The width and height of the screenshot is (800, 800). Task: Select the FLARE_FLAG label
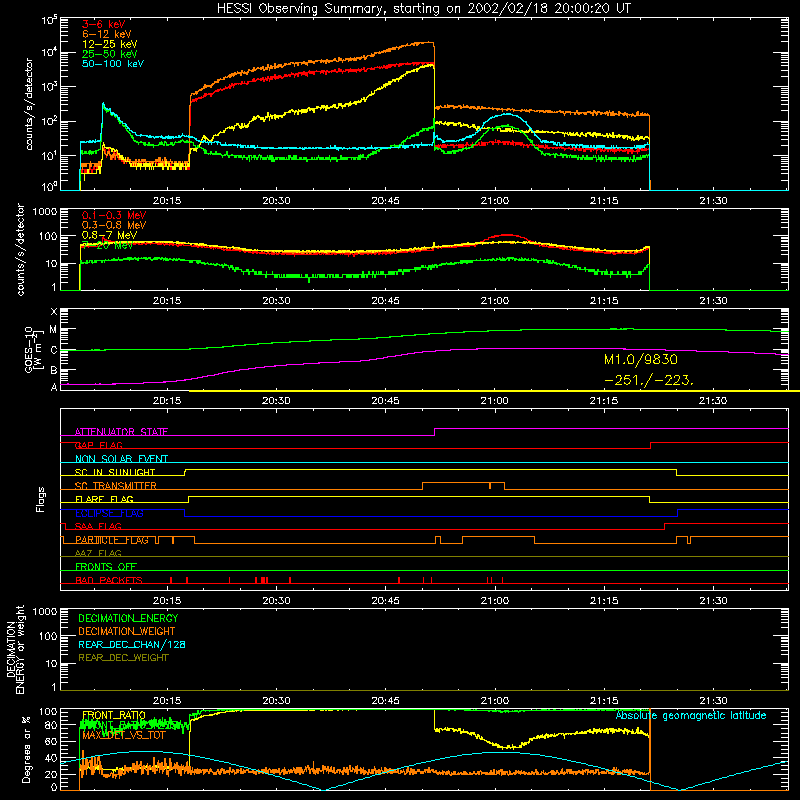pyautogui.click(x=104, y=499)
